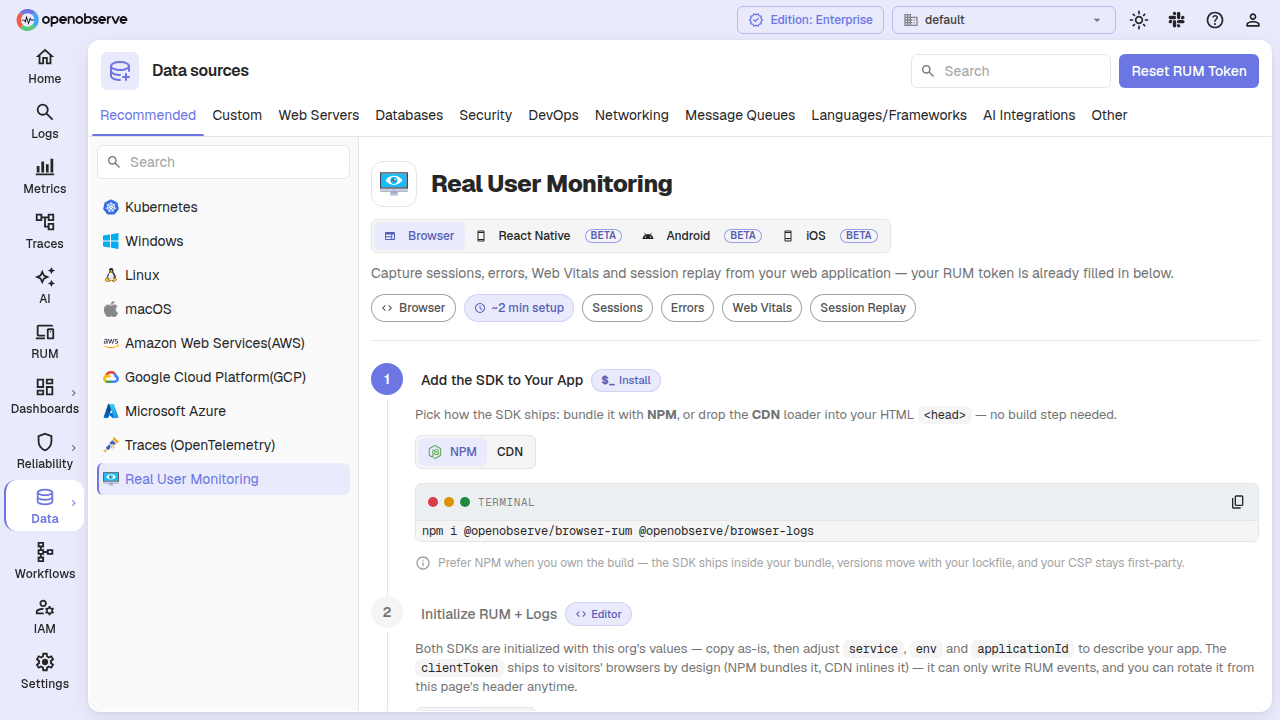Viewport: 1280px width, 720px height.
Task: Open the help question-mark icon
Action: [x=1214, y=20]
